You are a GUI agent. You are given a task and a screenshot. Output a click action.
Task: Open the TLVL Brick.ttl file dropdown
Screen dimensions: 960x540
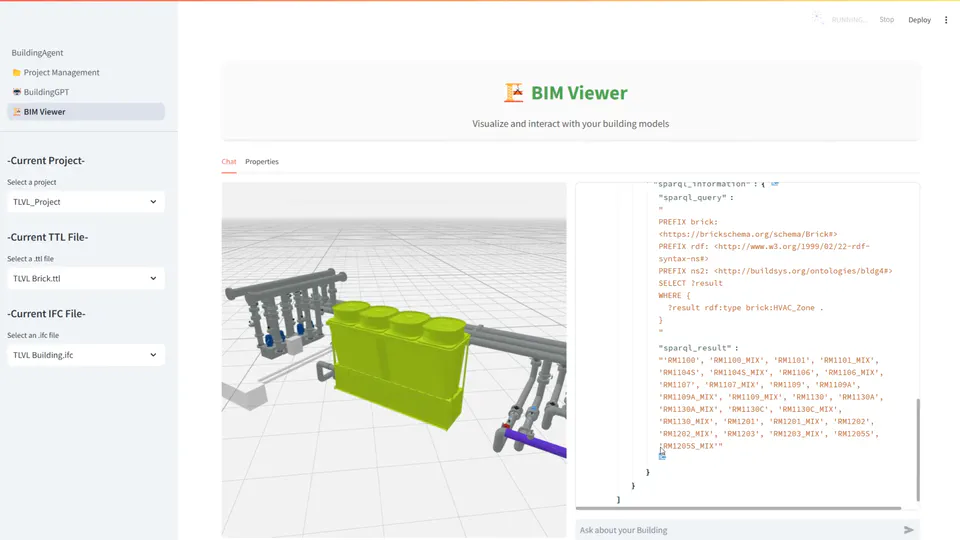86,278
